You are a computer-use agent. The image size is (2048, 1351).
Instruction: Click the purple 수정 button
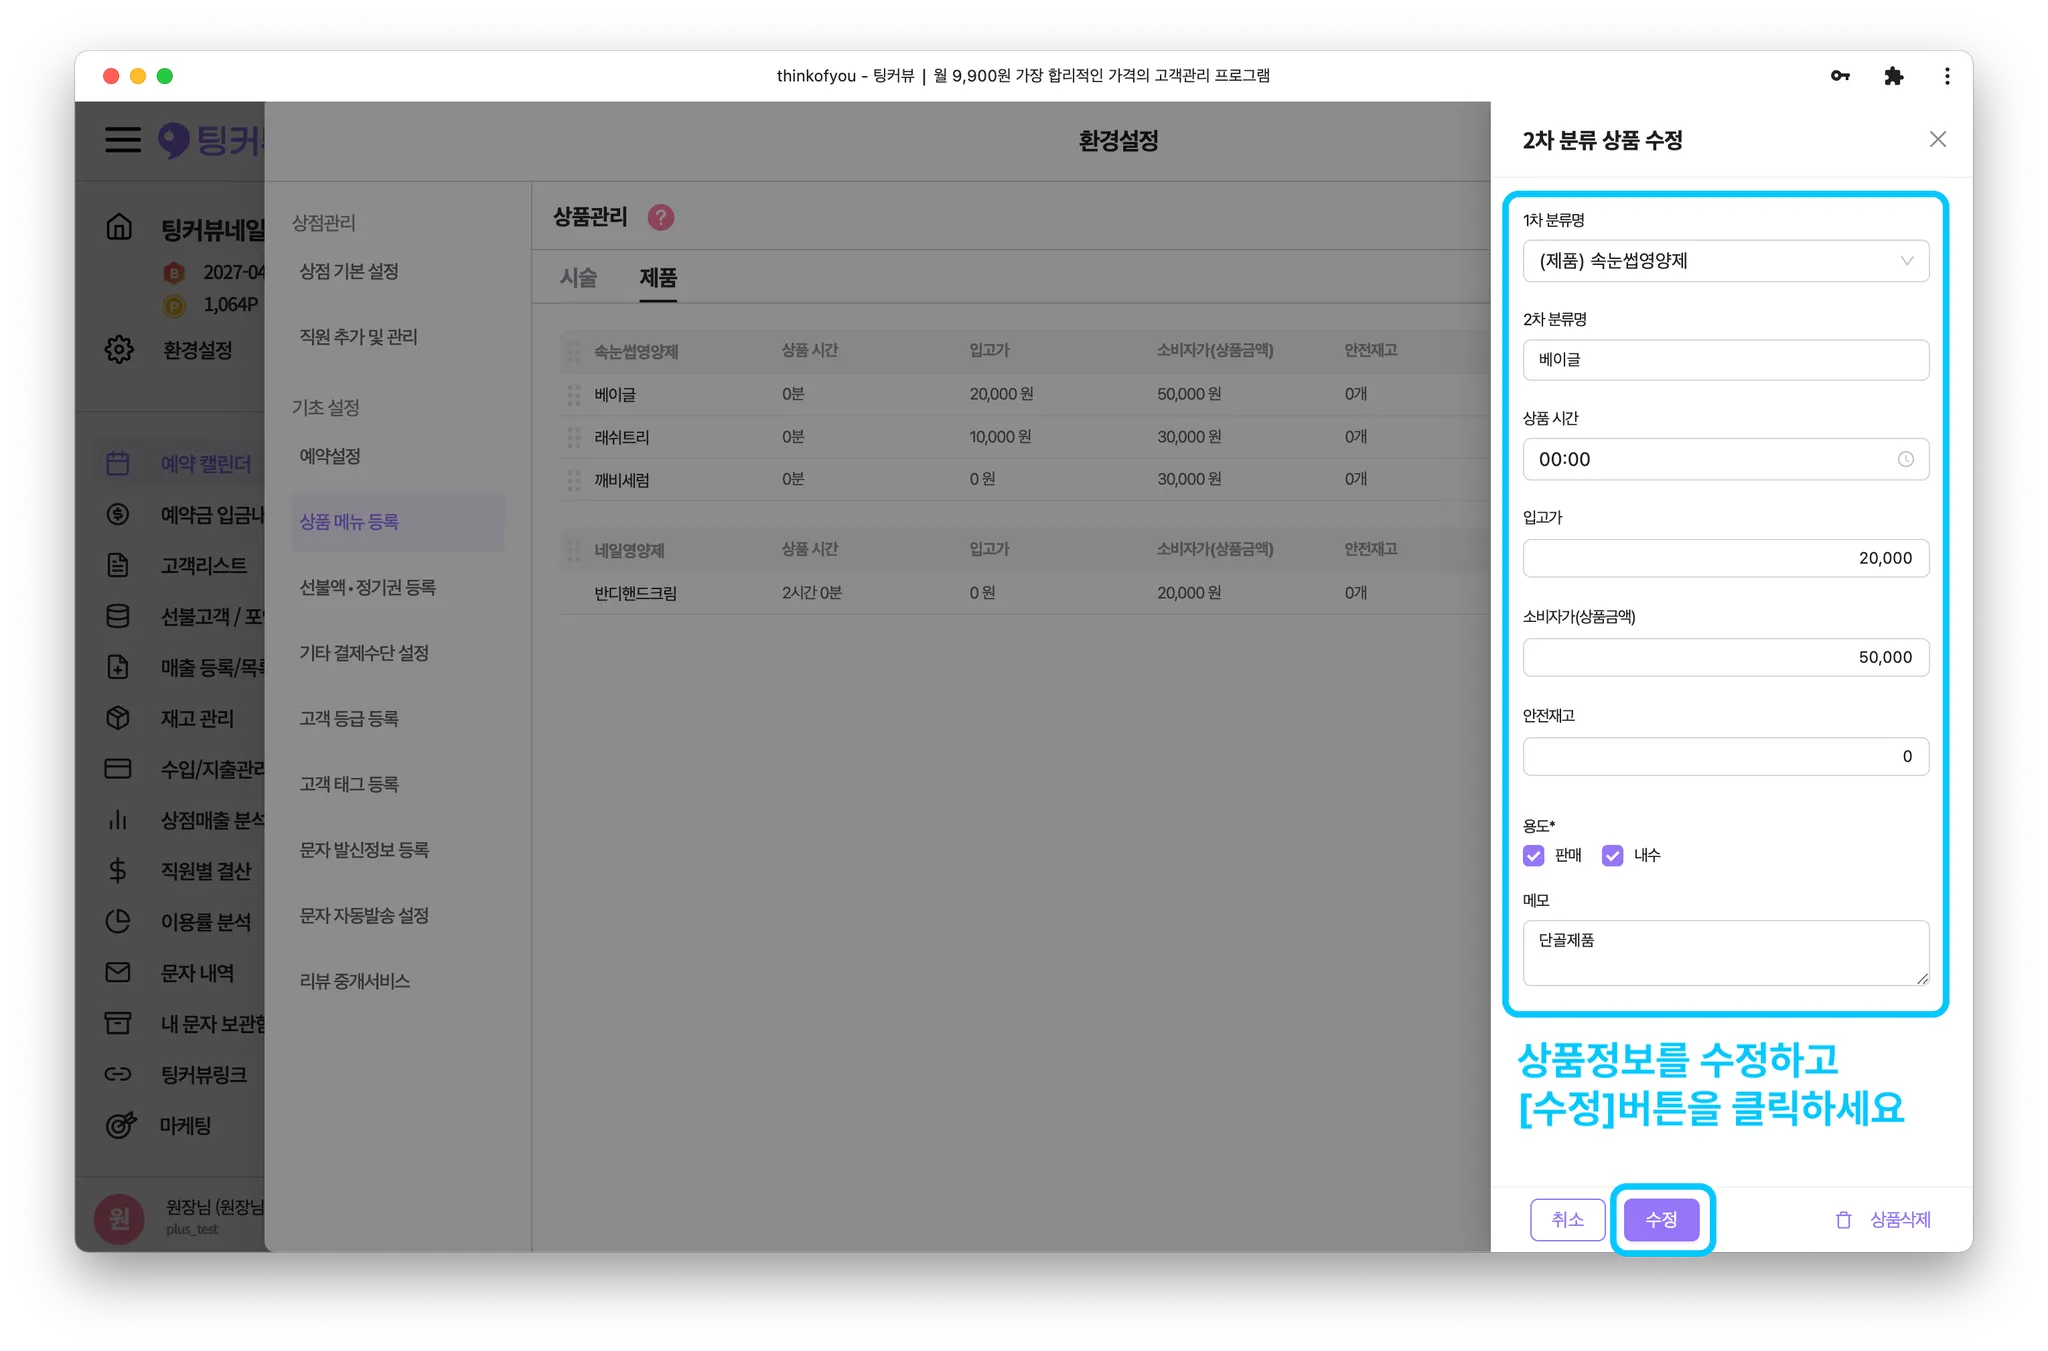tap(1661, 1220)
